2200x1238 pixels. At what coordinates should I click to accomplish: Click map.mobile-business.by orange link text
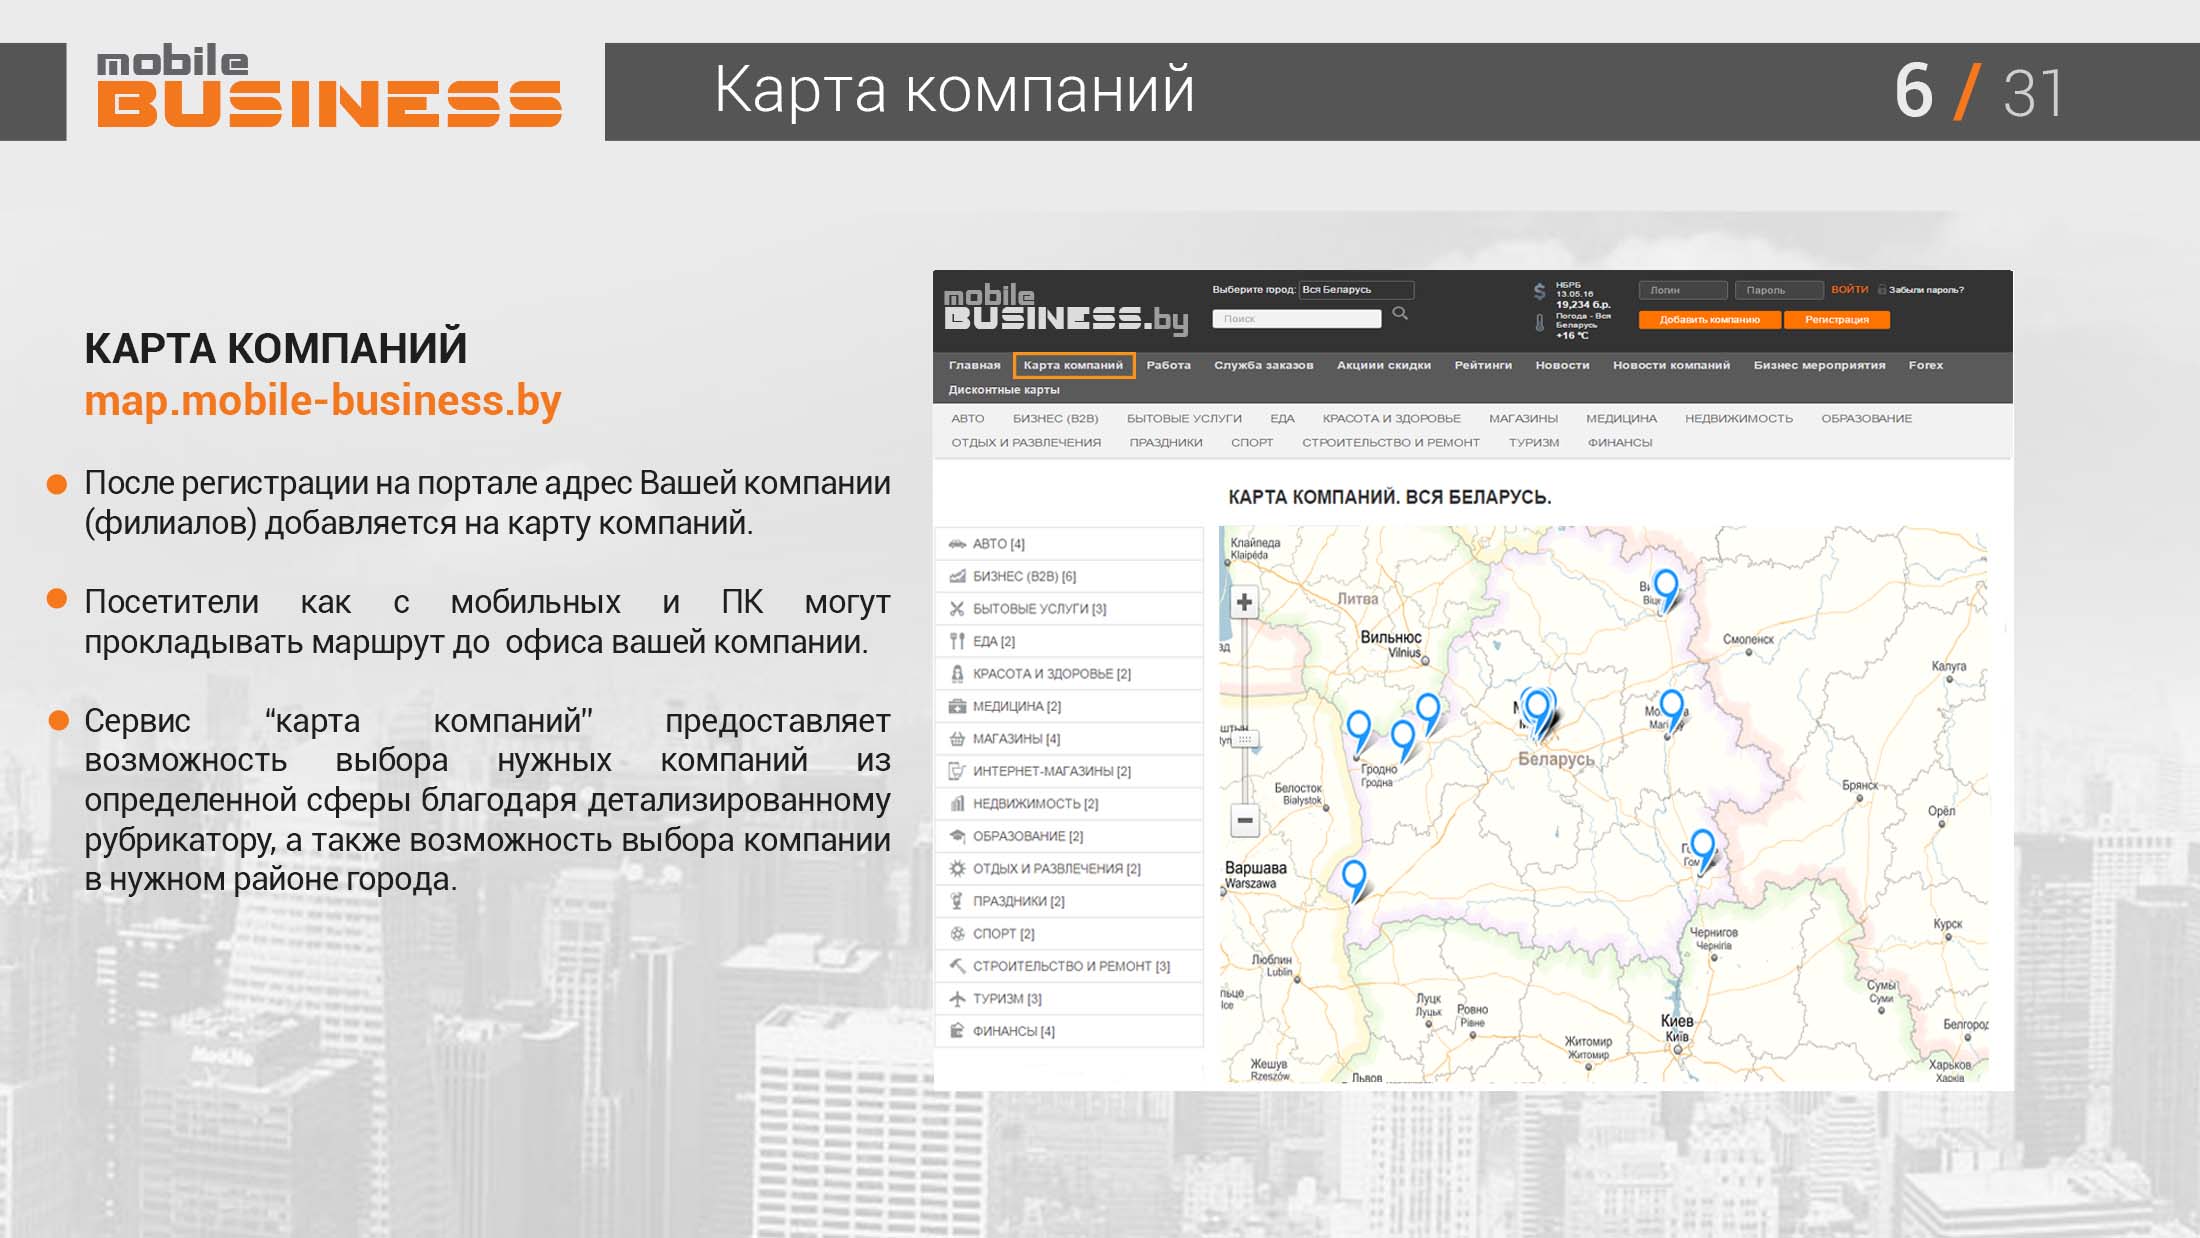pyautogui.click(x=322, y=401)
